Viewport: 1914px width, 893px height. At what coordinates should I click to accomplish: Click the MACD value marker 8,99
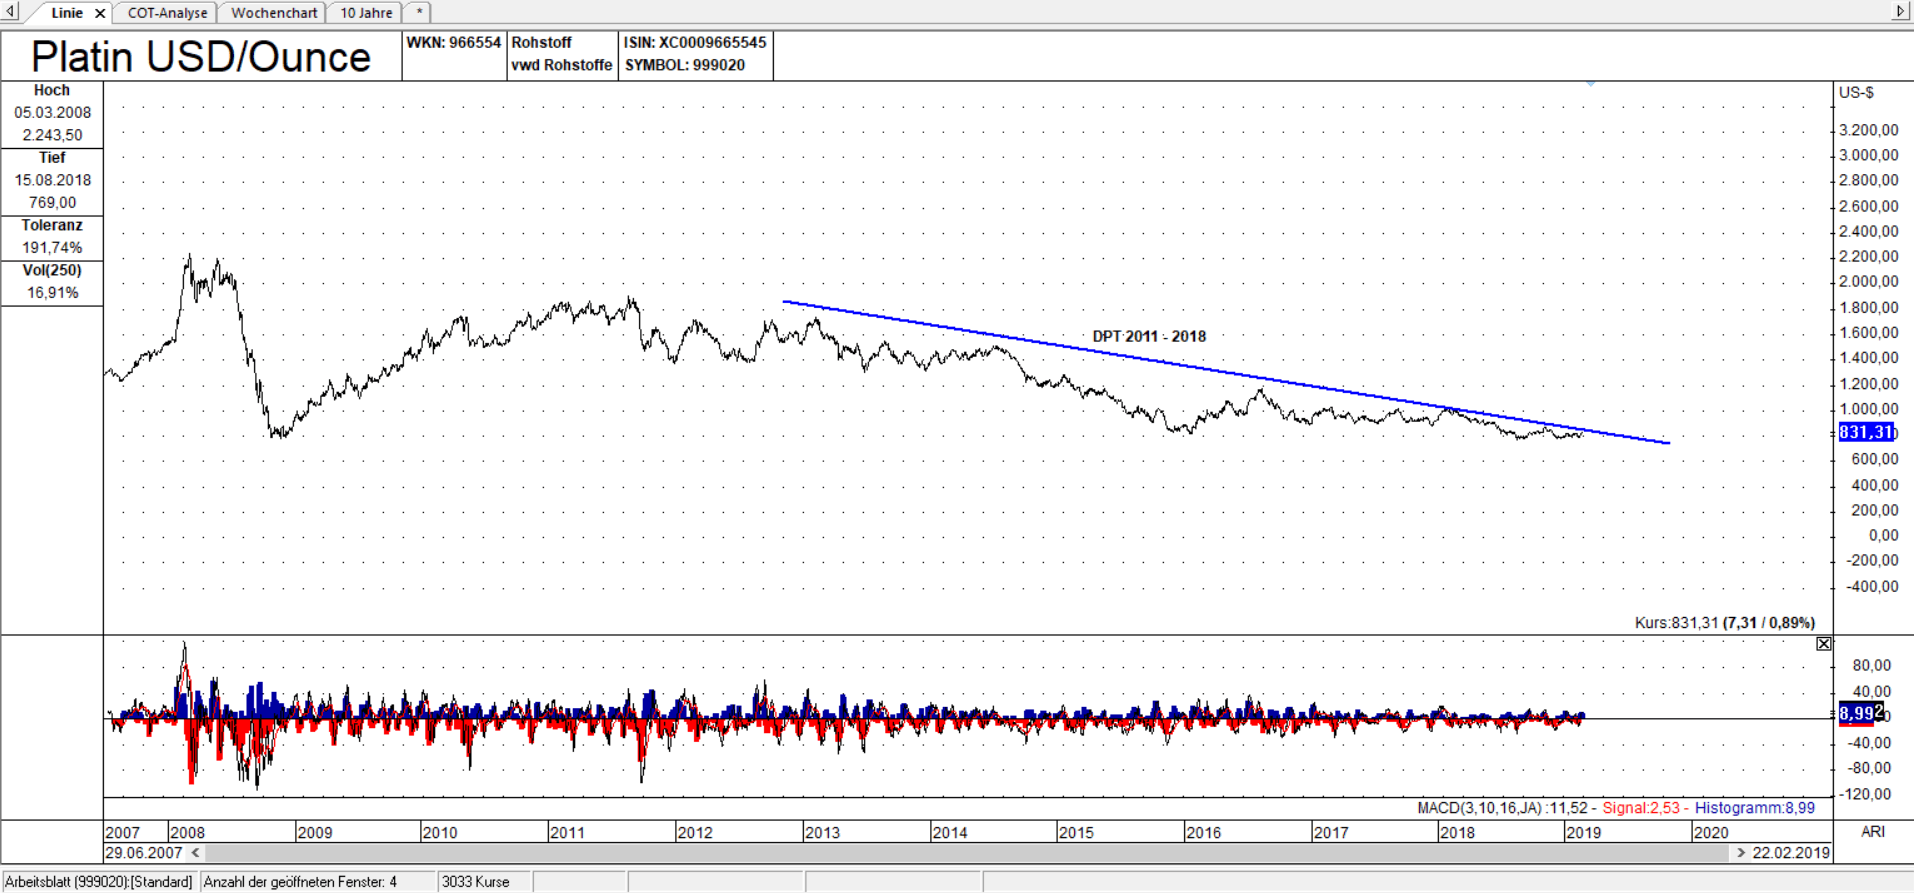(x=1857, y=714)
